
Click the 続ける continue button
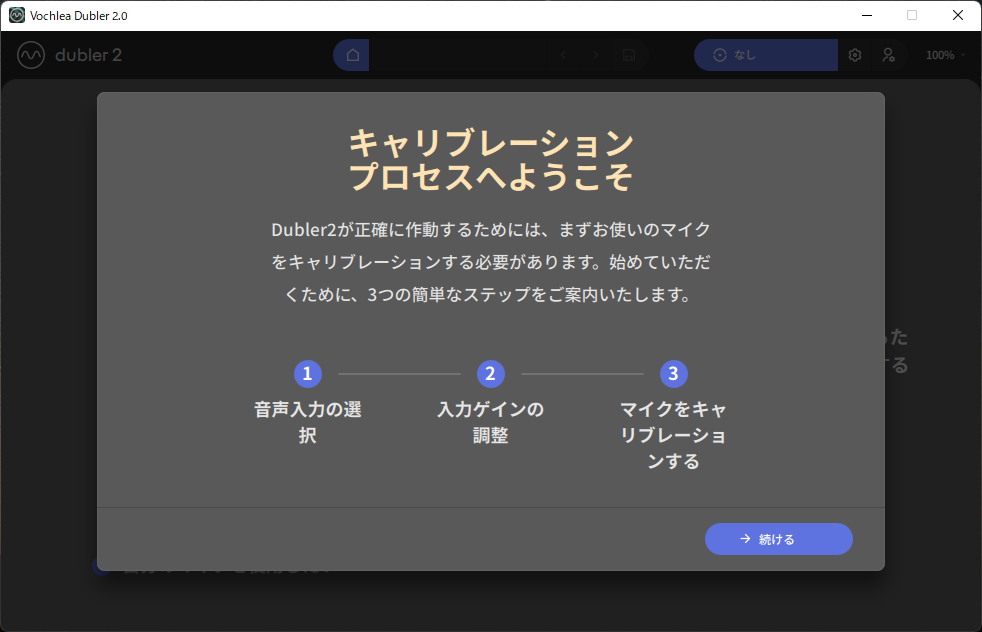778,539
